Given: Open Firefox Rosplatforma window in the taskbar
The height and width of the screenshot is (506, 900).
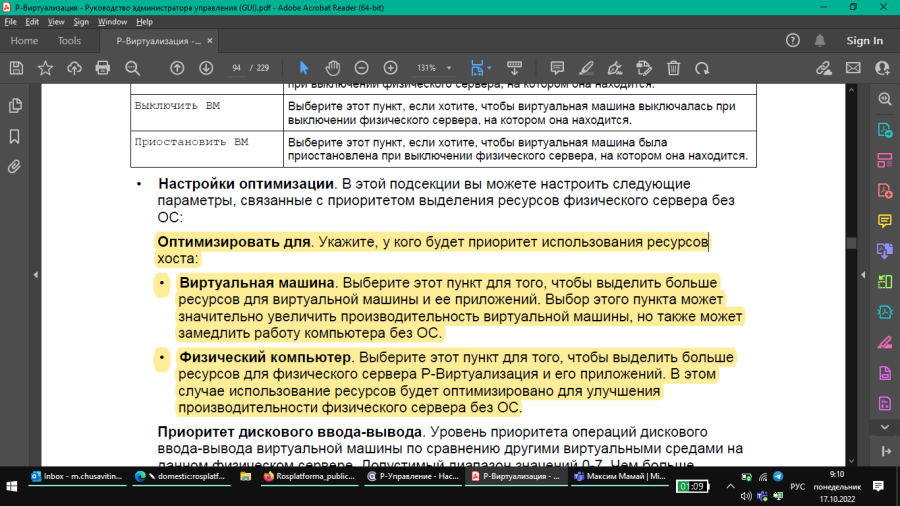Looking at the screenshot, I should [310, 478].
